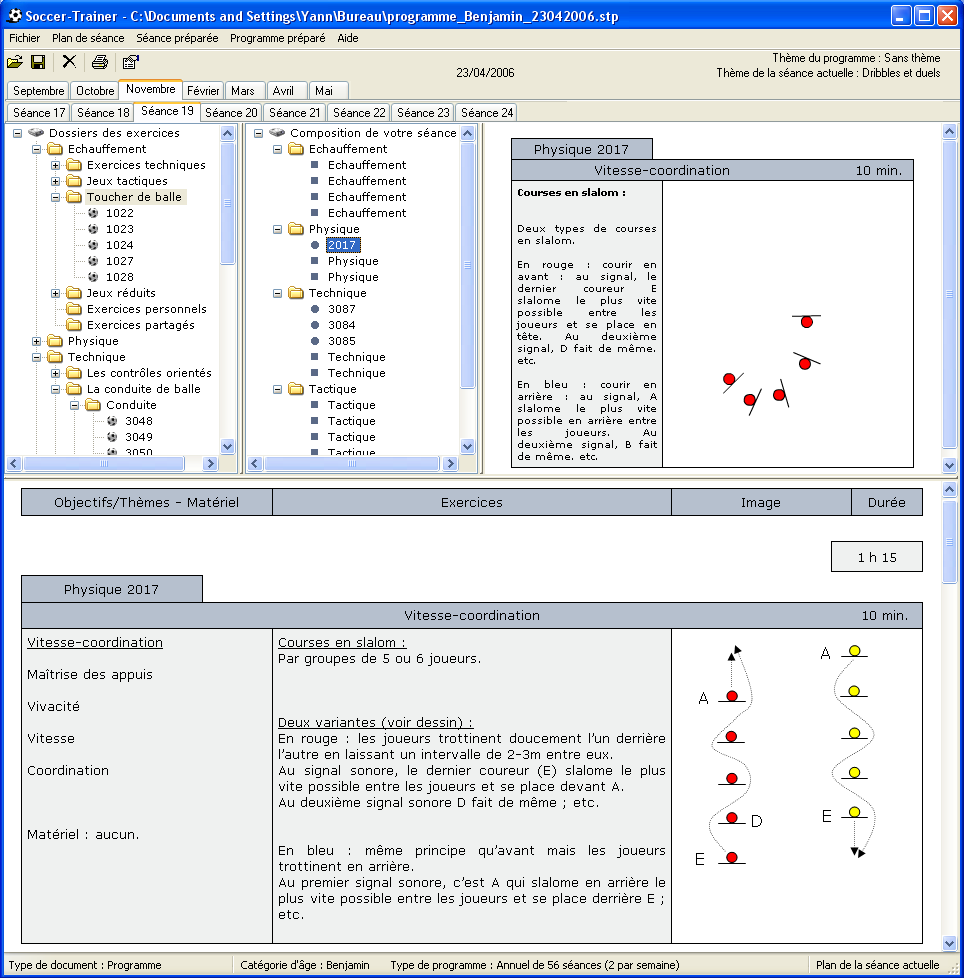
Task: Click the soccer ball icon beside exercise 1024
Action: pyautogui.click(x=93, y=245)
